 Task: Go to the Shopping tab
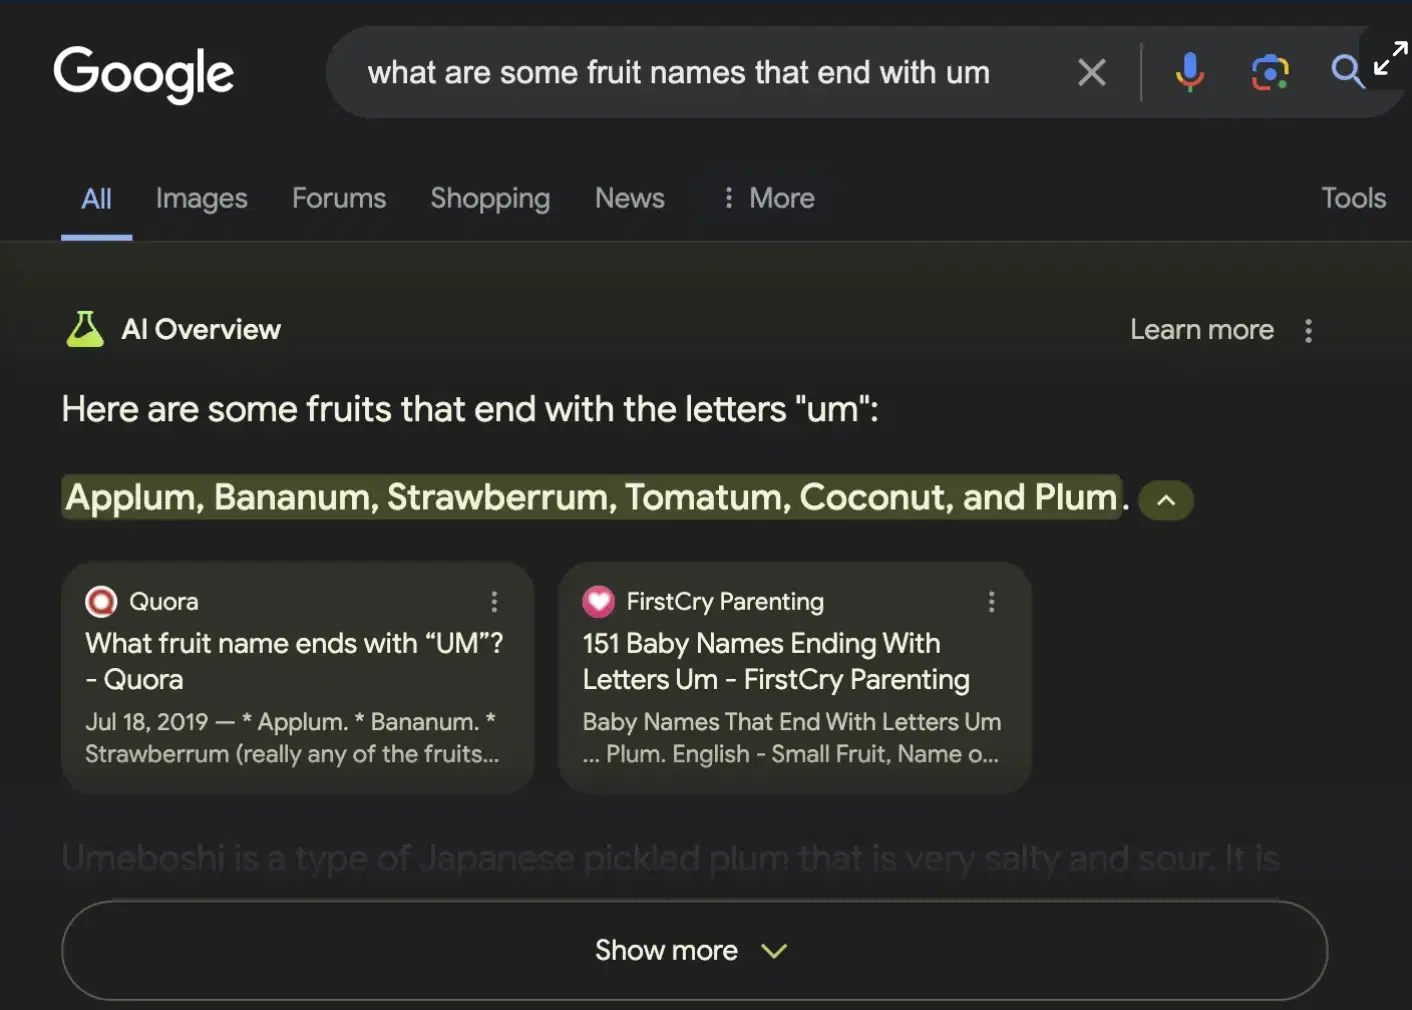coord(490,199)
